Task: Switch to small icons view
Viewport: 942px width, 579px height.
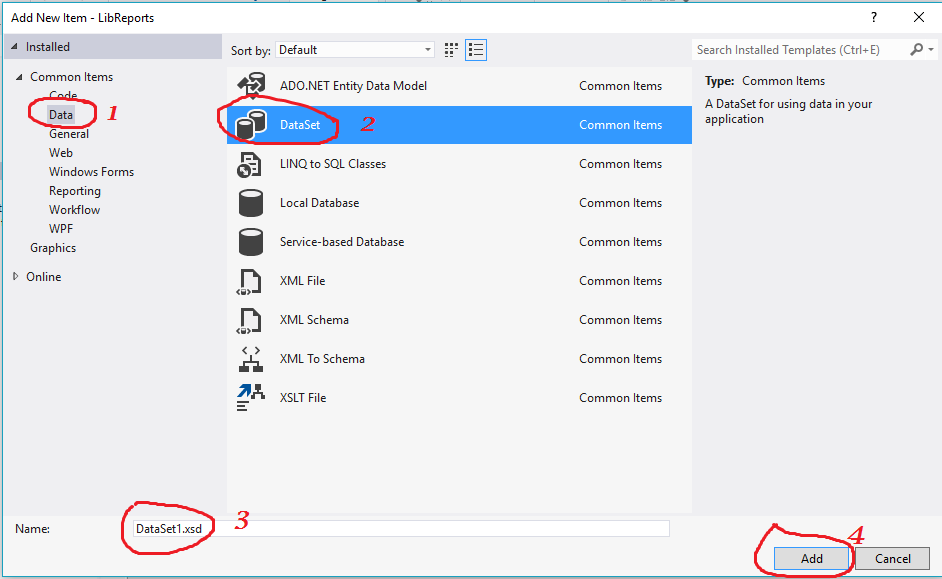Action: click(449, 49)
